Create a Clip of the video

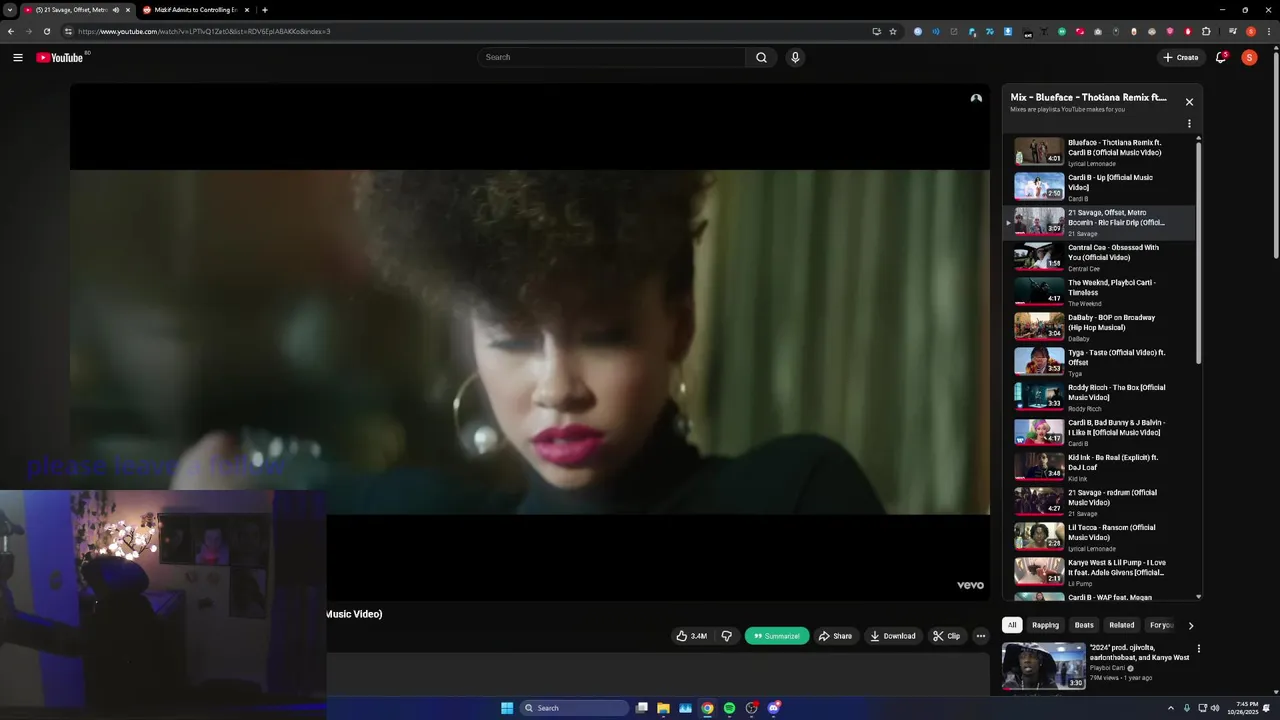tap(946, 636)
